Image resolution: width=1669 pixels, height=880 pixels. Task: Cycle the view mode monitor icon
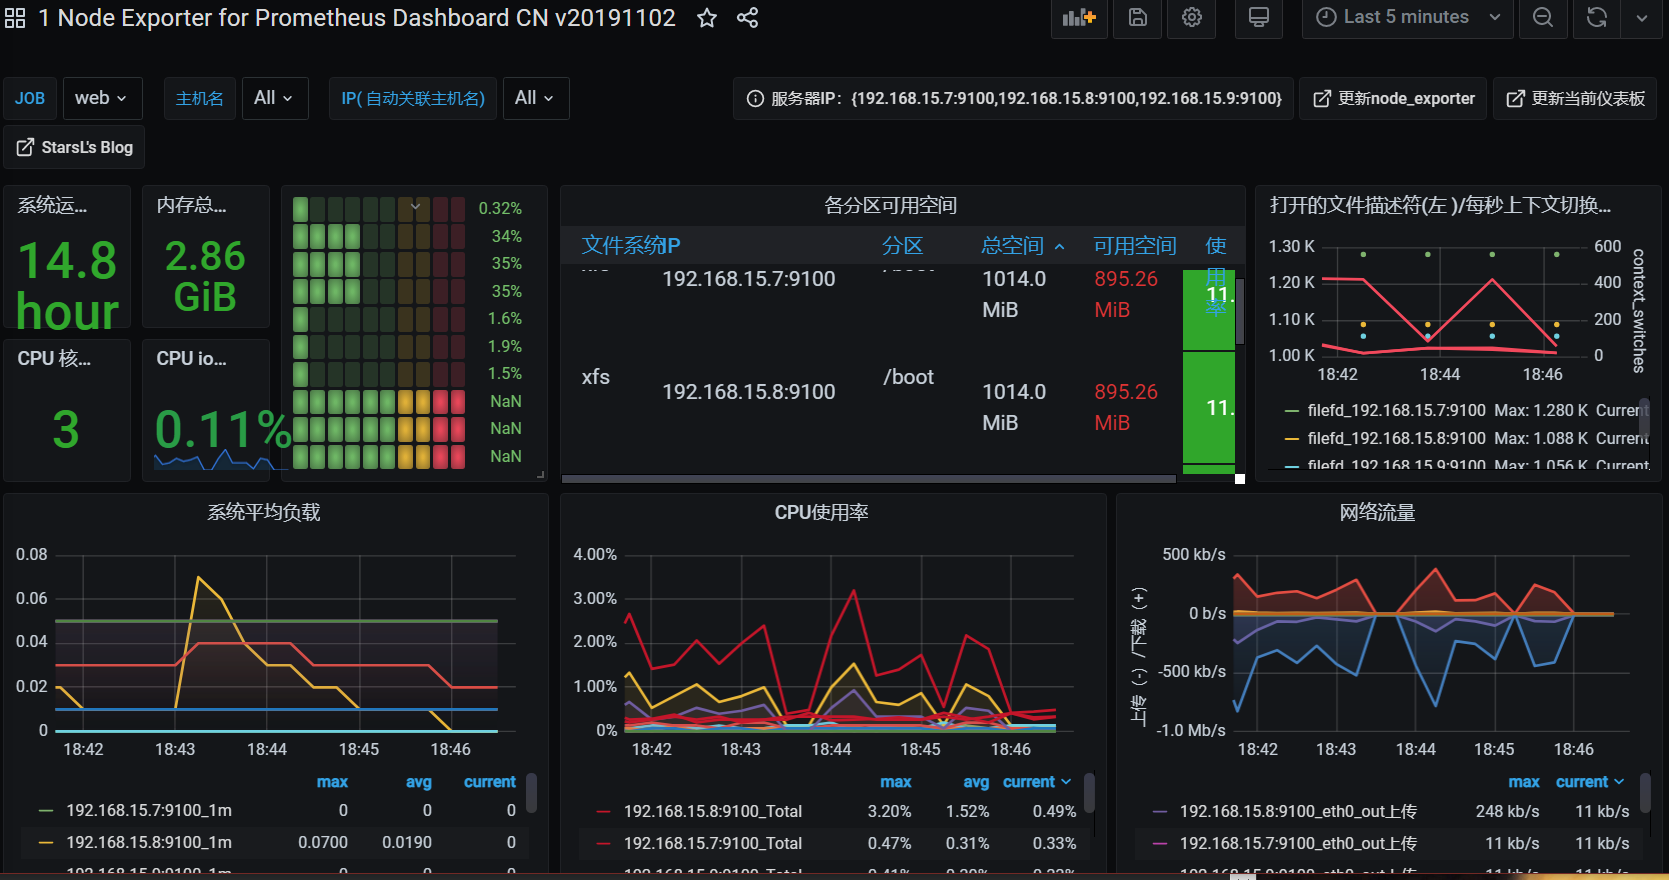click(x=1259, y=18)
